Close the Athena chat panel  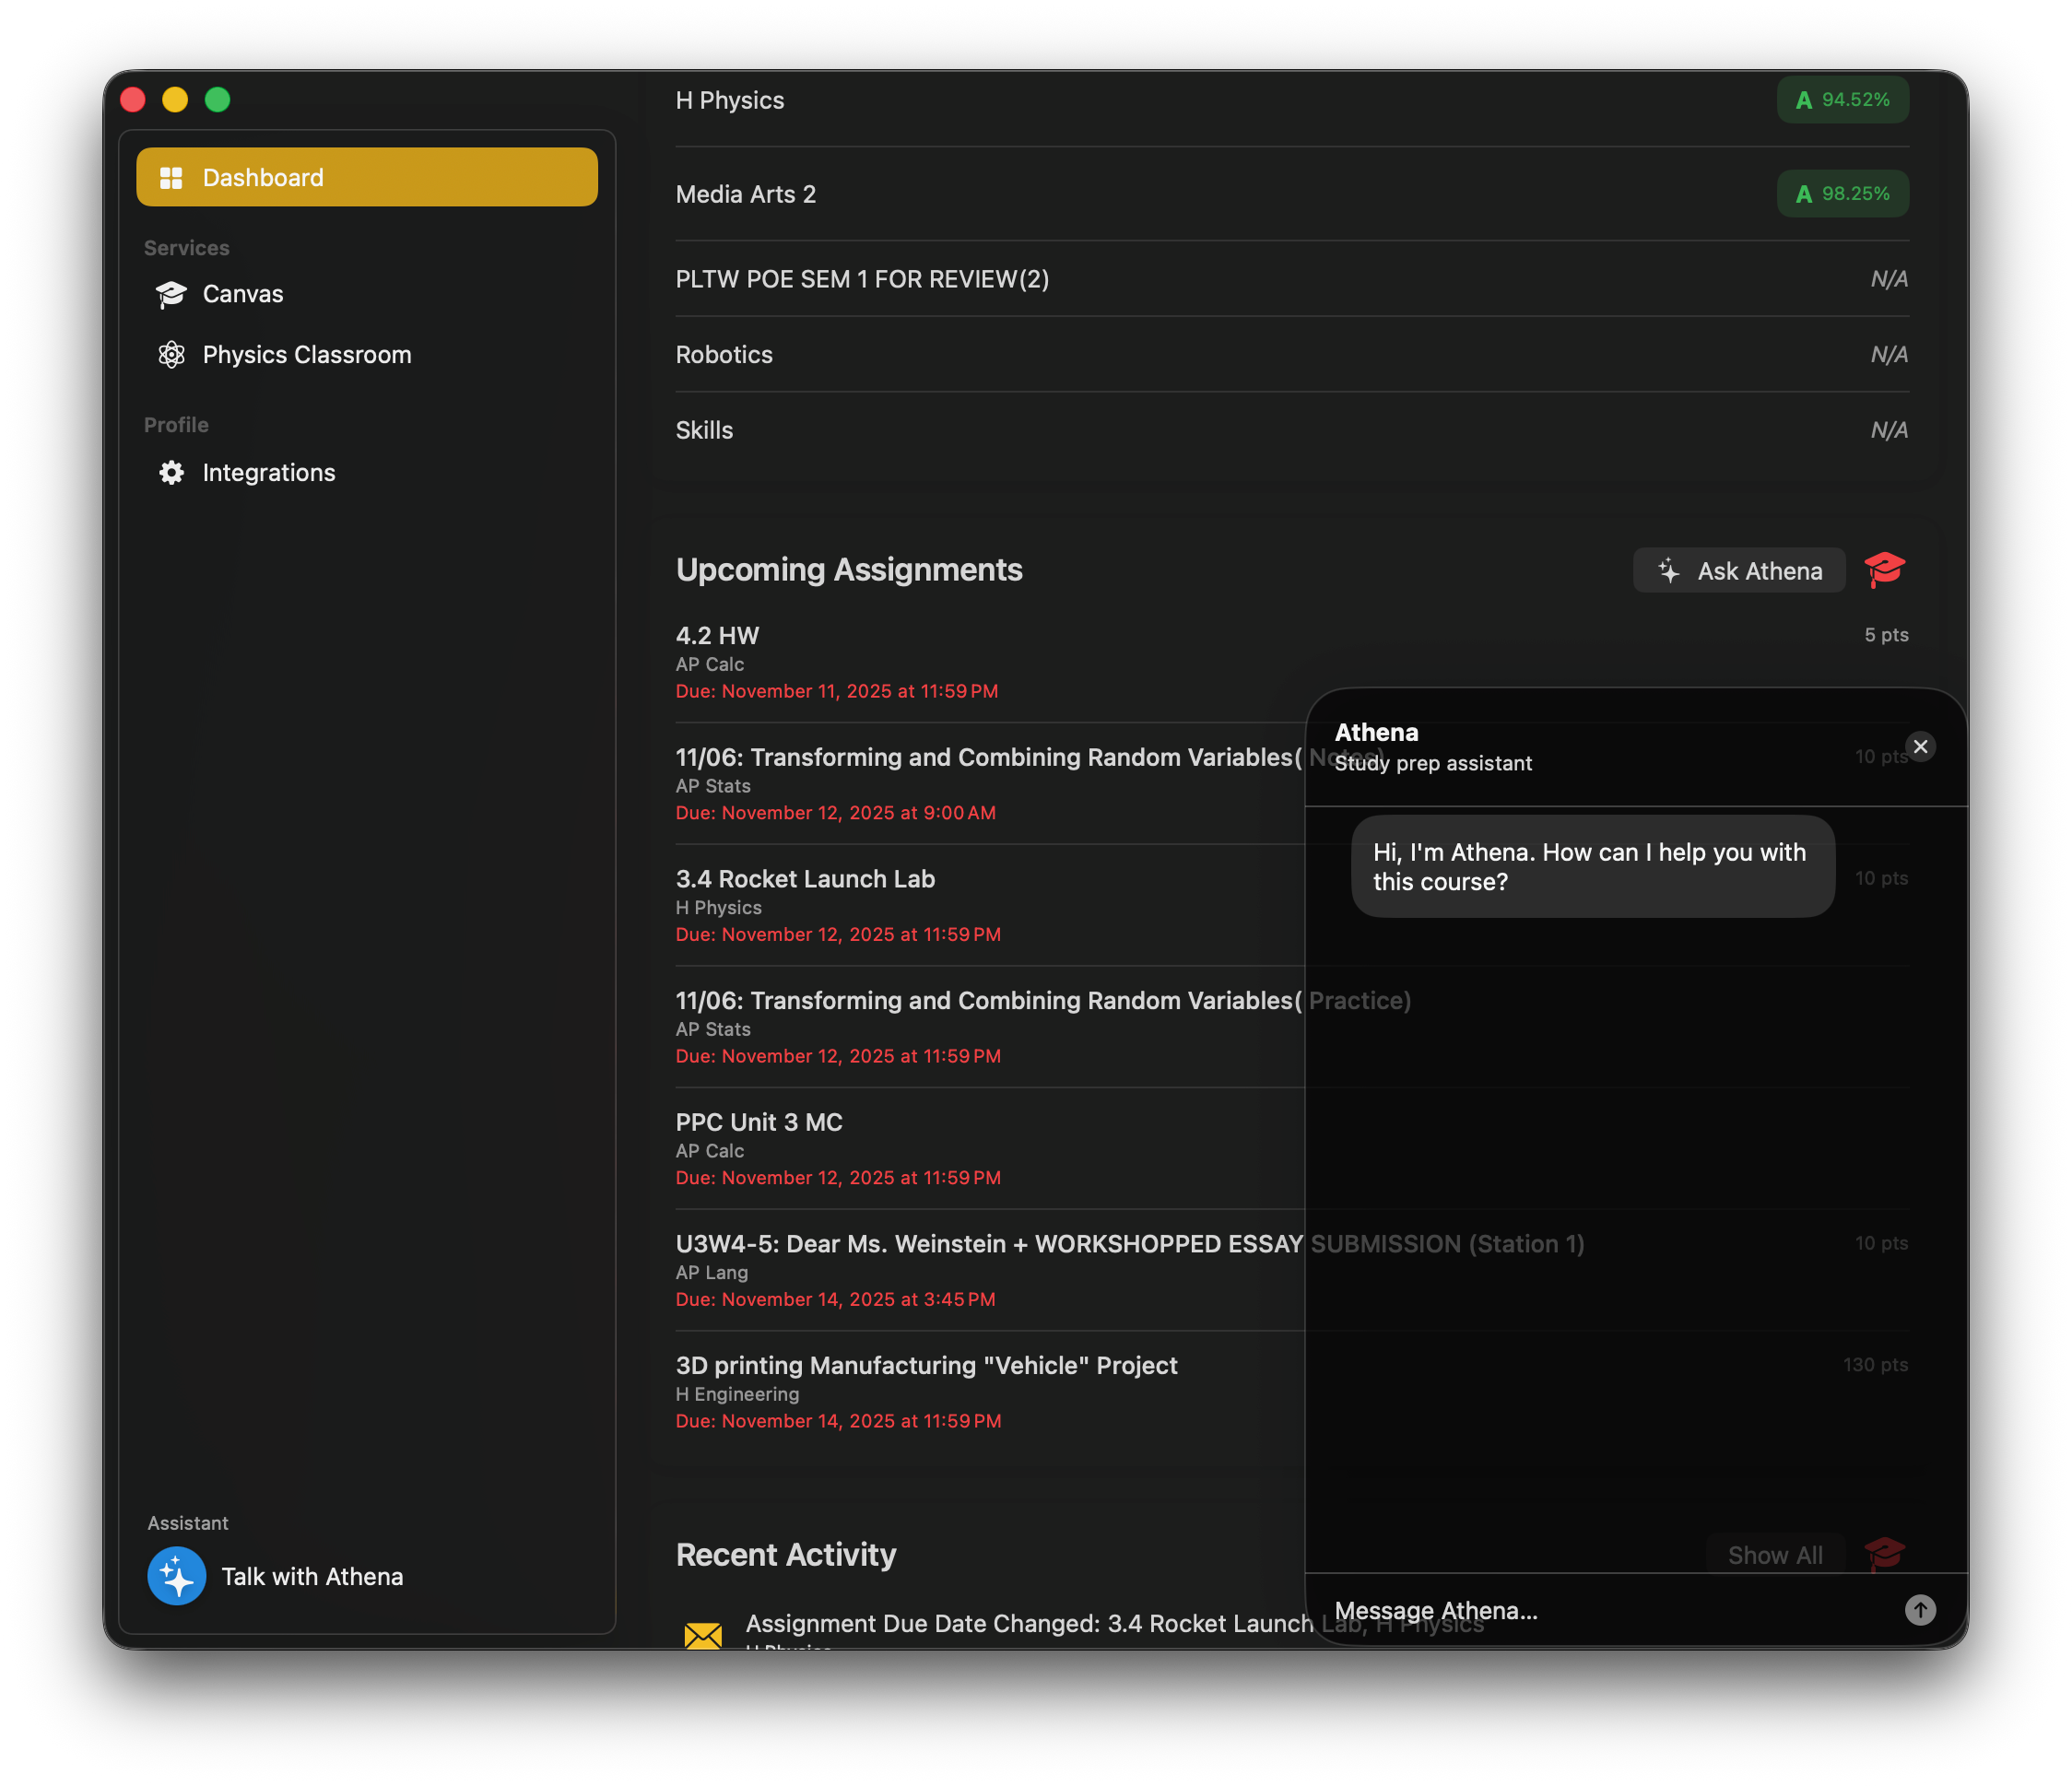(1919, 746)
